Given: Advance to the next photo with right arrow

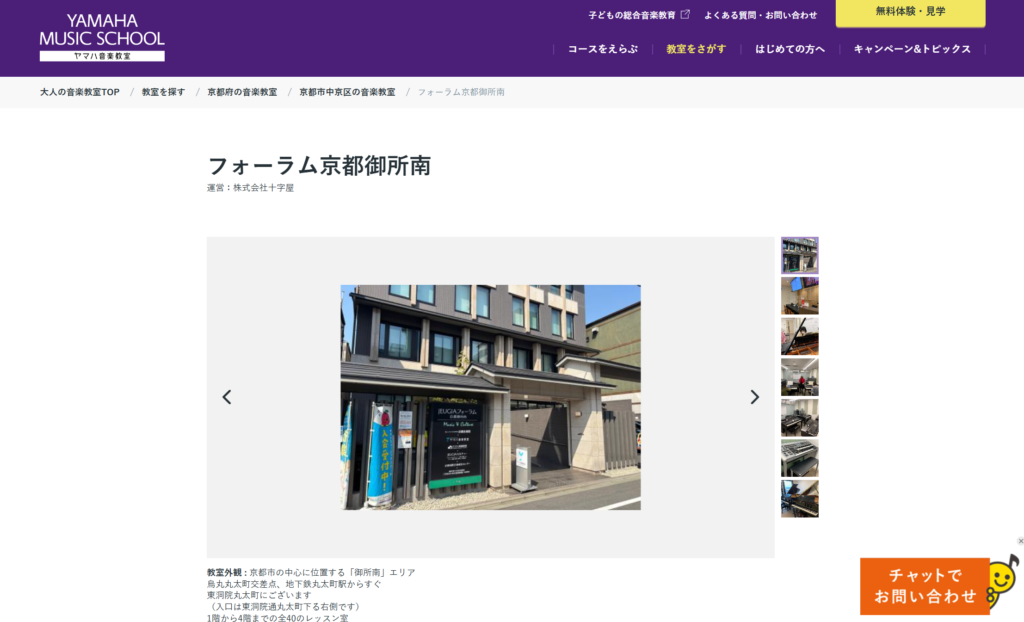Looking at the screenshot, I should [754, 397].
